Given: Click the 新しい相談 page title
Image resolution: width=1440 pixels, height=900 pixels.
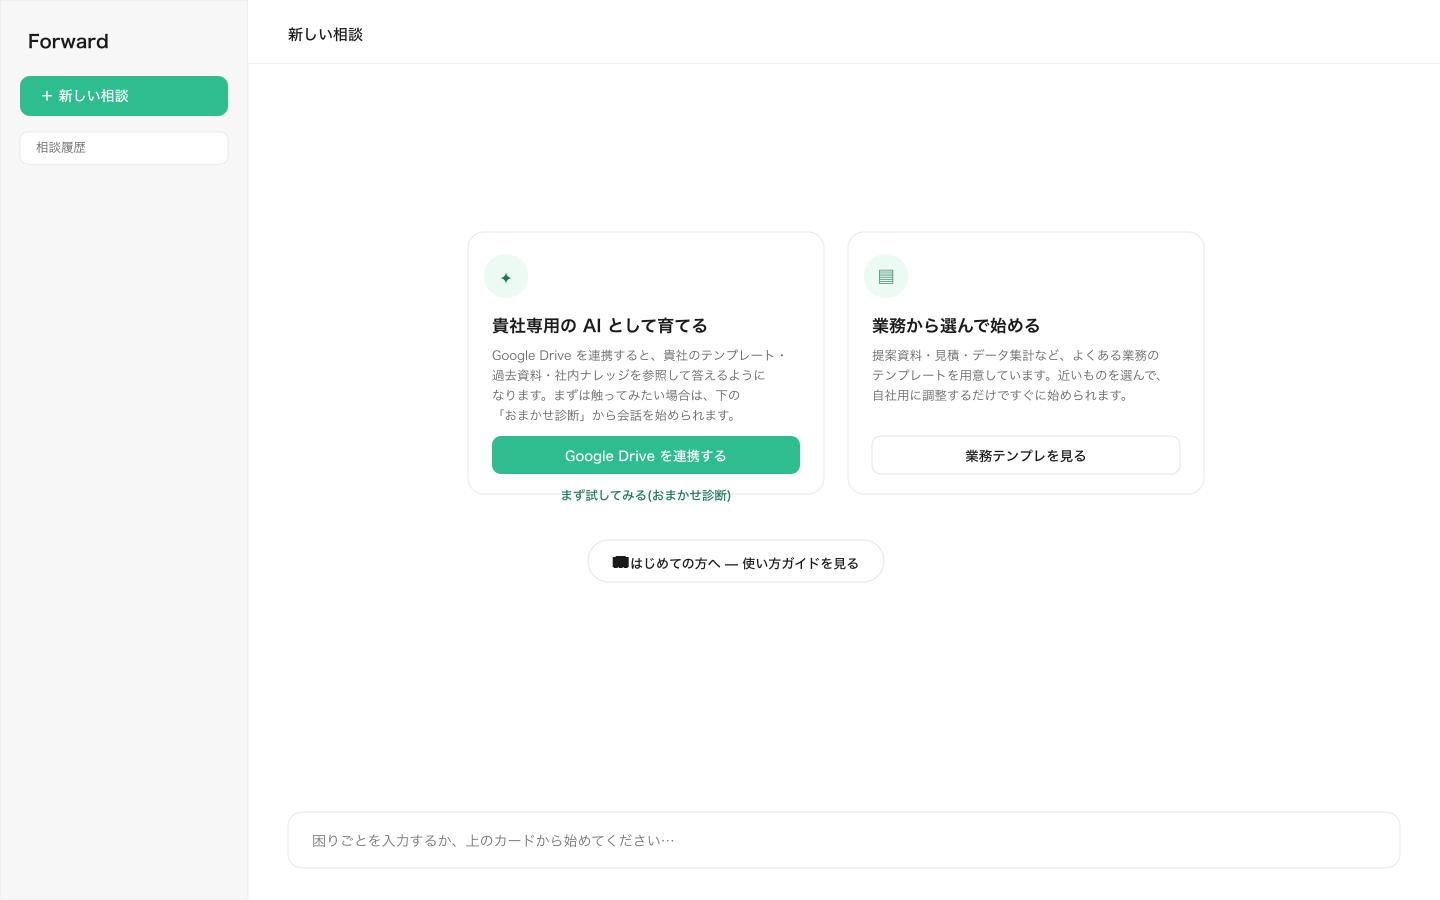Looking at the screenshot, I should point(325,34).
